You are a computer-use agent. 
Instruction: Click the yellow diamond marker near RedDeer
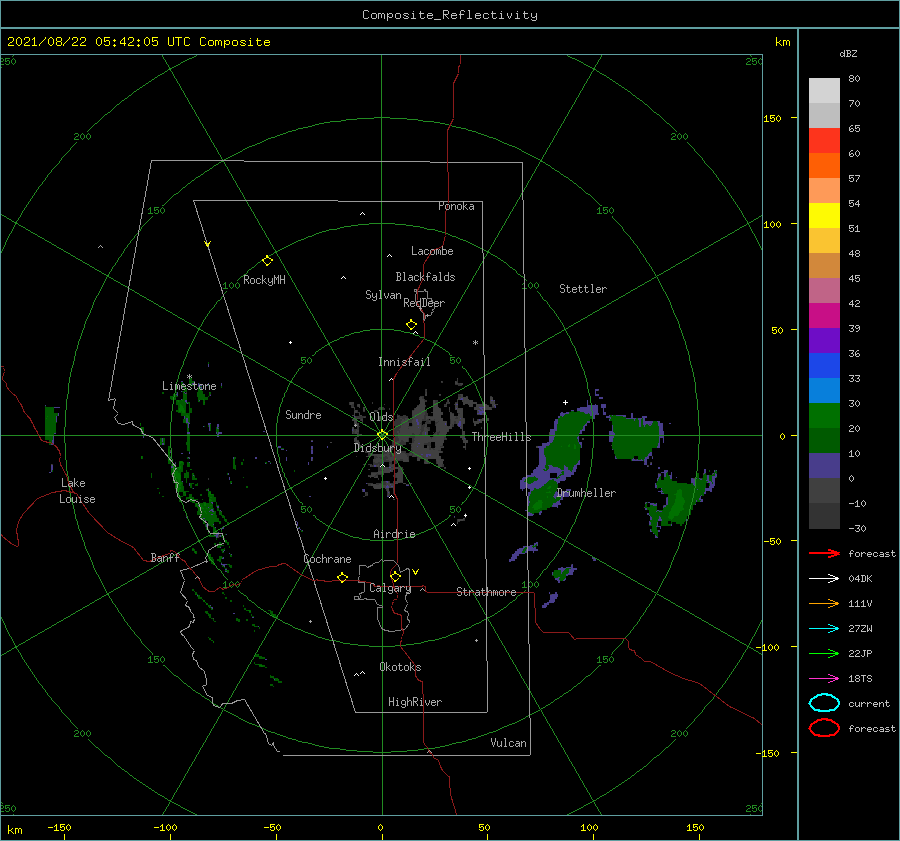tap(411, 325)
